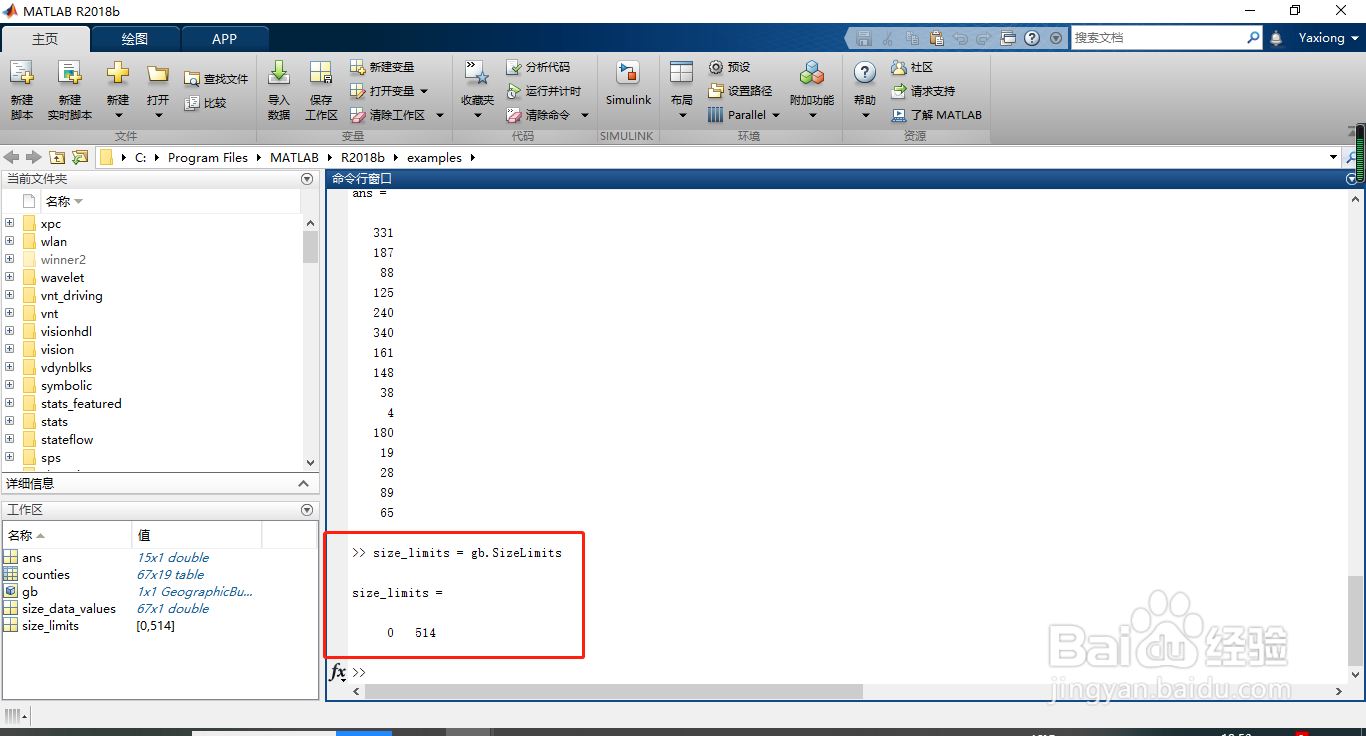Click Set Path (设置路径)
The width and height of the screenshot is (1366, 736).
pos(740,91)
